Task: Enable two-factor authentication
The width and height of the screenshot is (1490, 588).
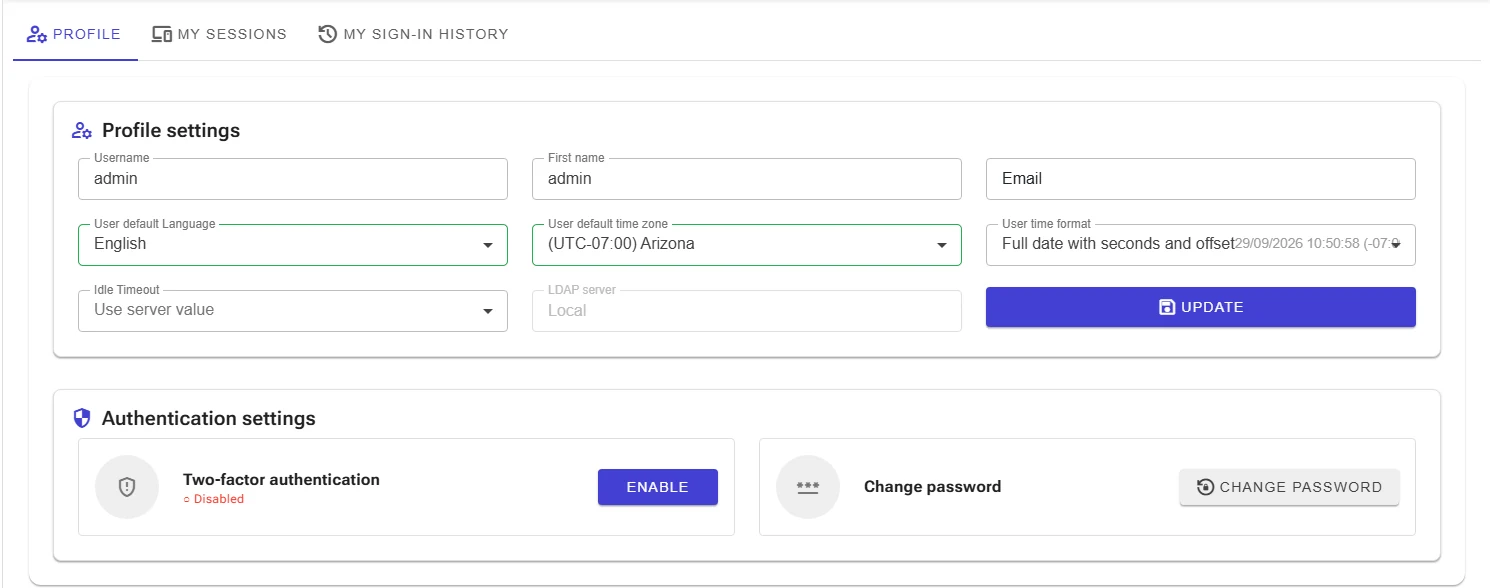Action: (x=658, y=487)
